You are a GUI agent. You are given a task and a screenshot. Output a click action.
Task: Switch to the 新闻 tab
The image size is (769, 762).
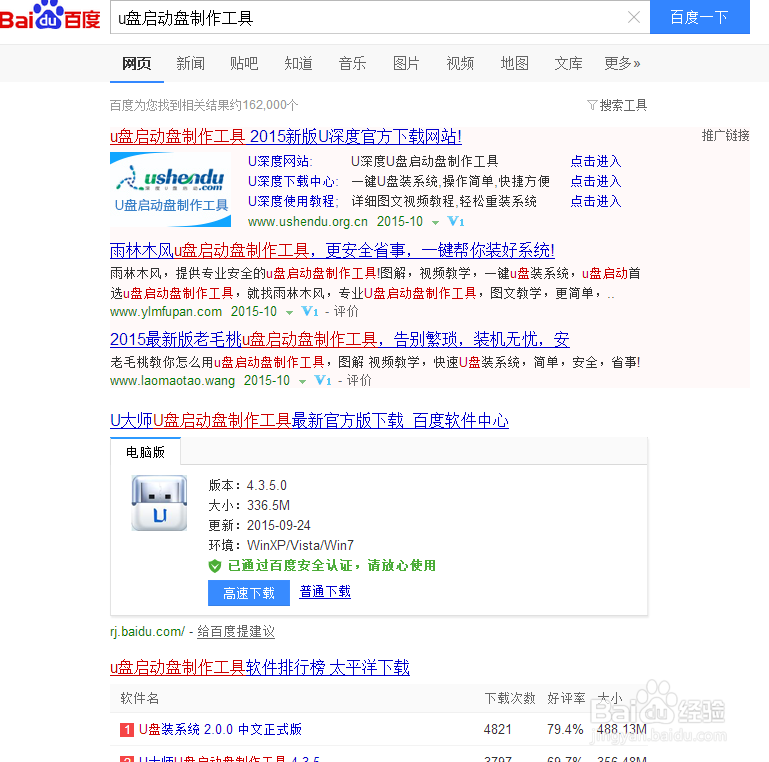click(x=190, y=63)
